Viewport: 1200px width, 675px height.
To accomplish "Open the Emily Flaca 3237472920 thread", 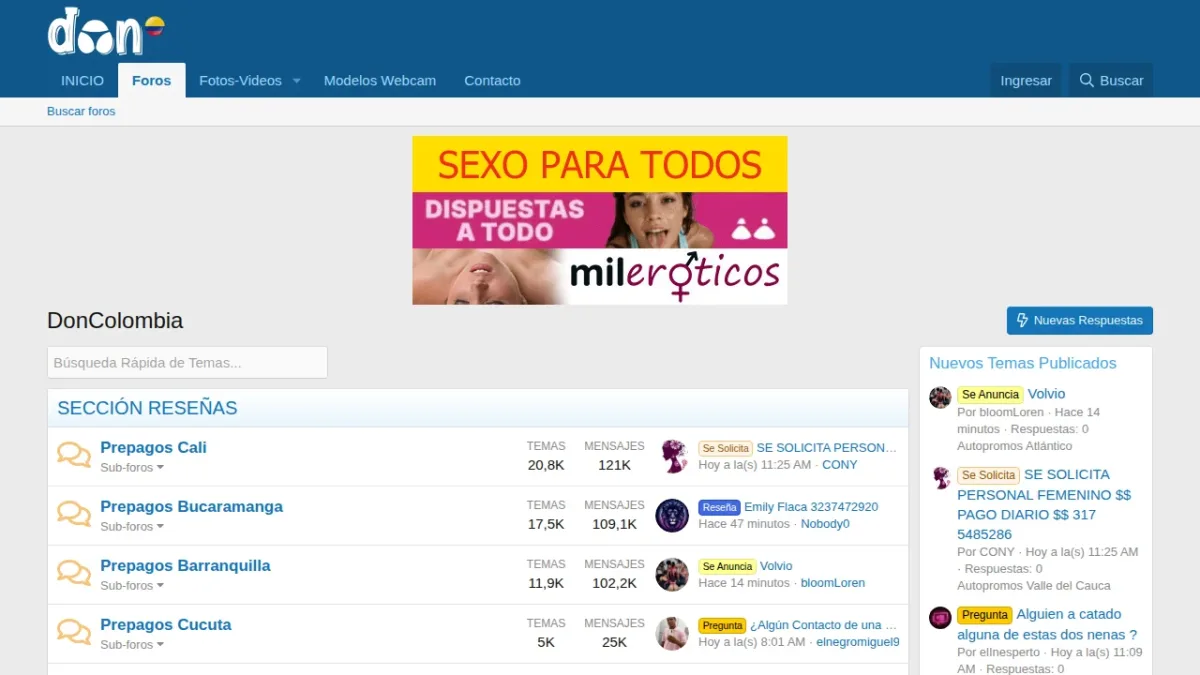I will [x=811, y=507].
